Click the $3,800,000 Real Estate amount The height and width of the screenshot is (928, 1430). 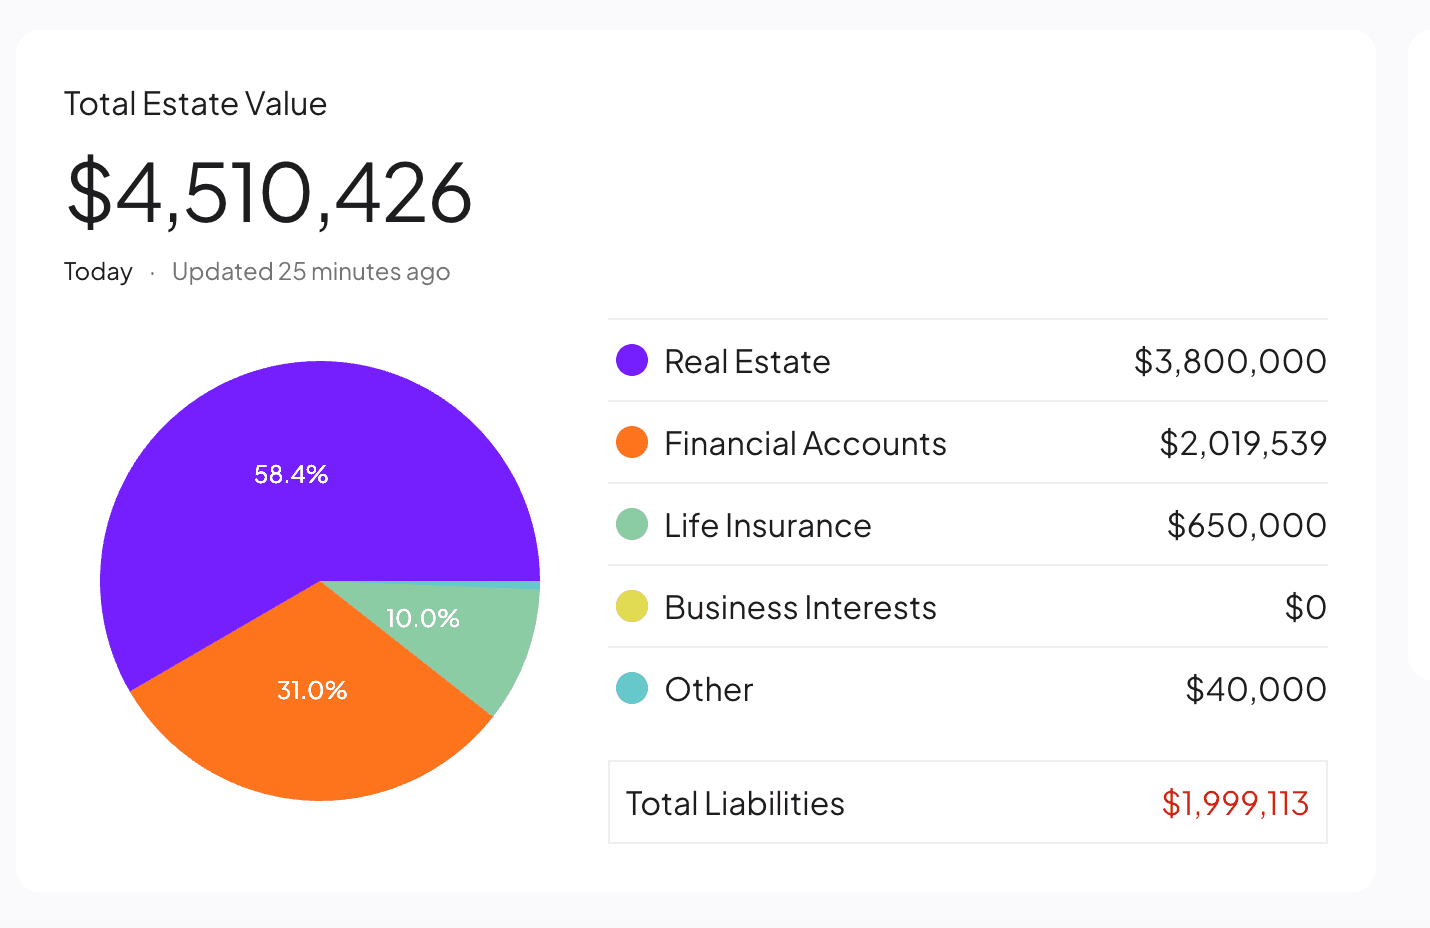coord(1229,361)
